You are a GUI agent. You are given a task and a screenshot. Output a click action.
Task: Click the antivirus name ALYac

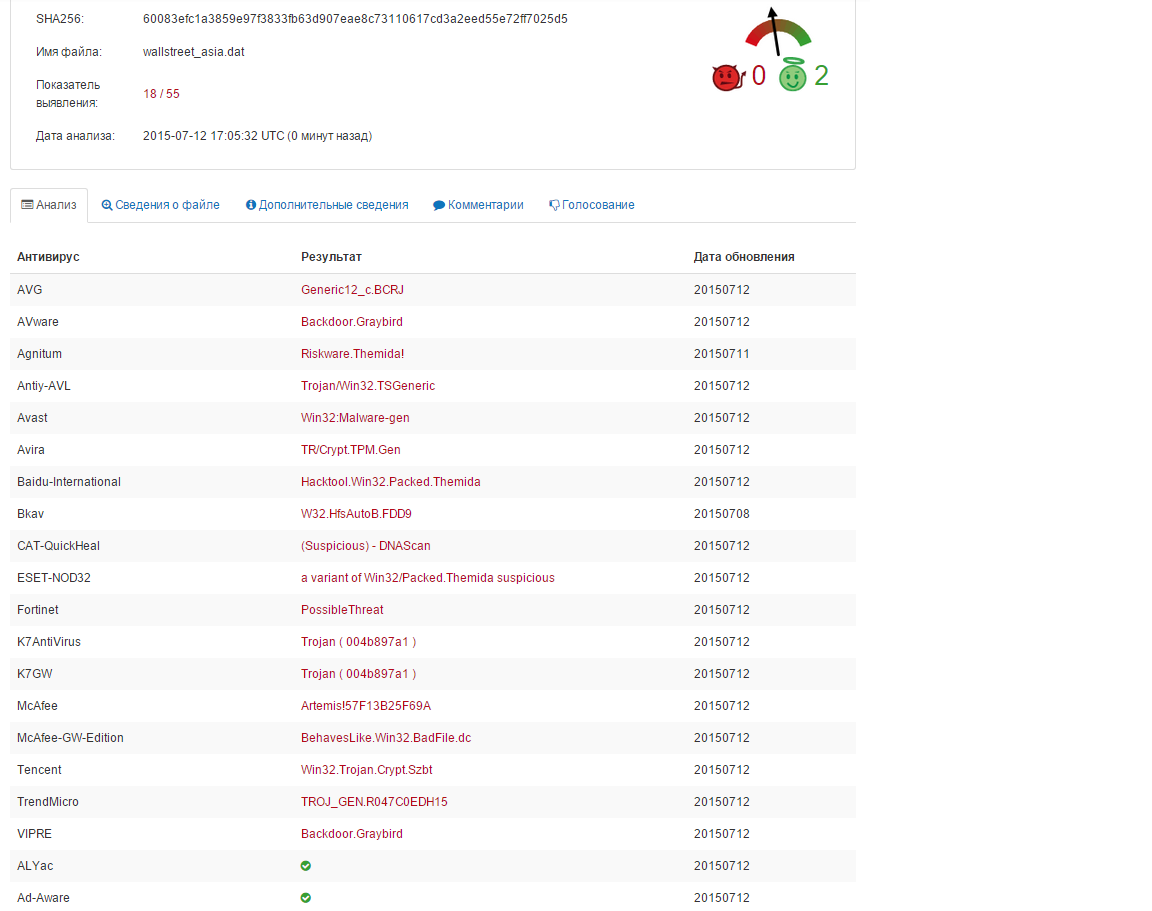pos(35,866)
